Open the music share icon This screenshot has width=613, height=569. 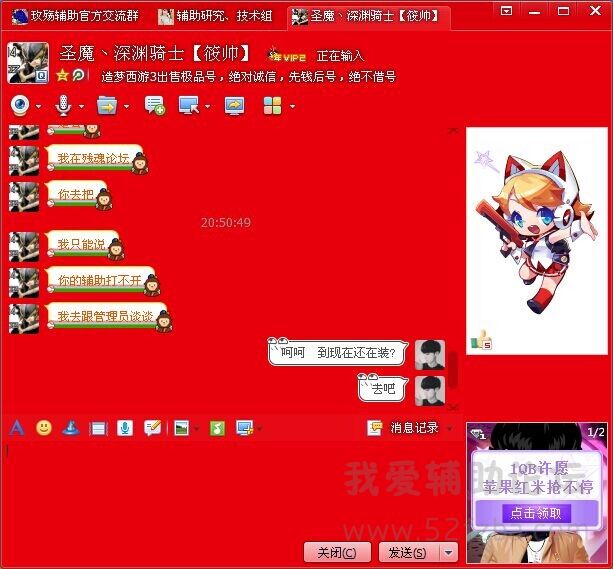(217, 428)
